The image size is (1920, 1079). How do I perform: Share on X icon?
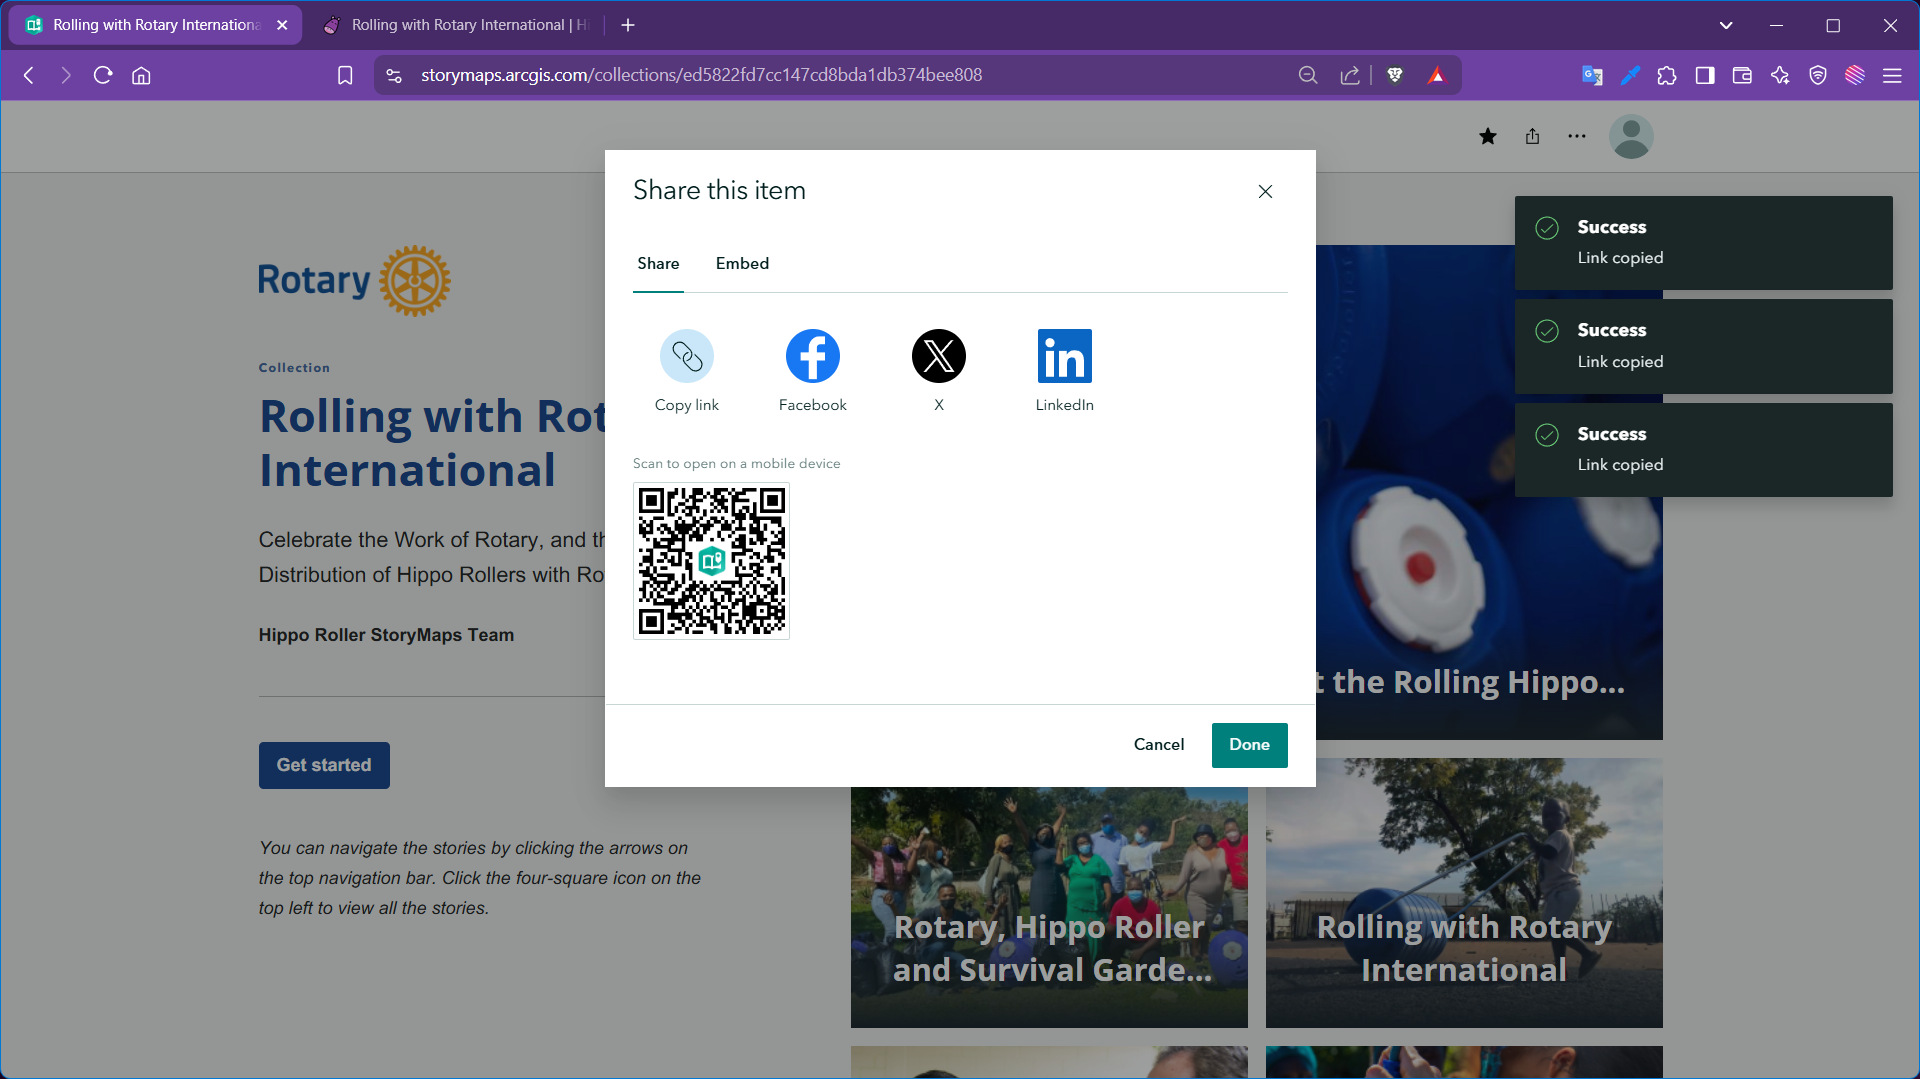[939, 356]
